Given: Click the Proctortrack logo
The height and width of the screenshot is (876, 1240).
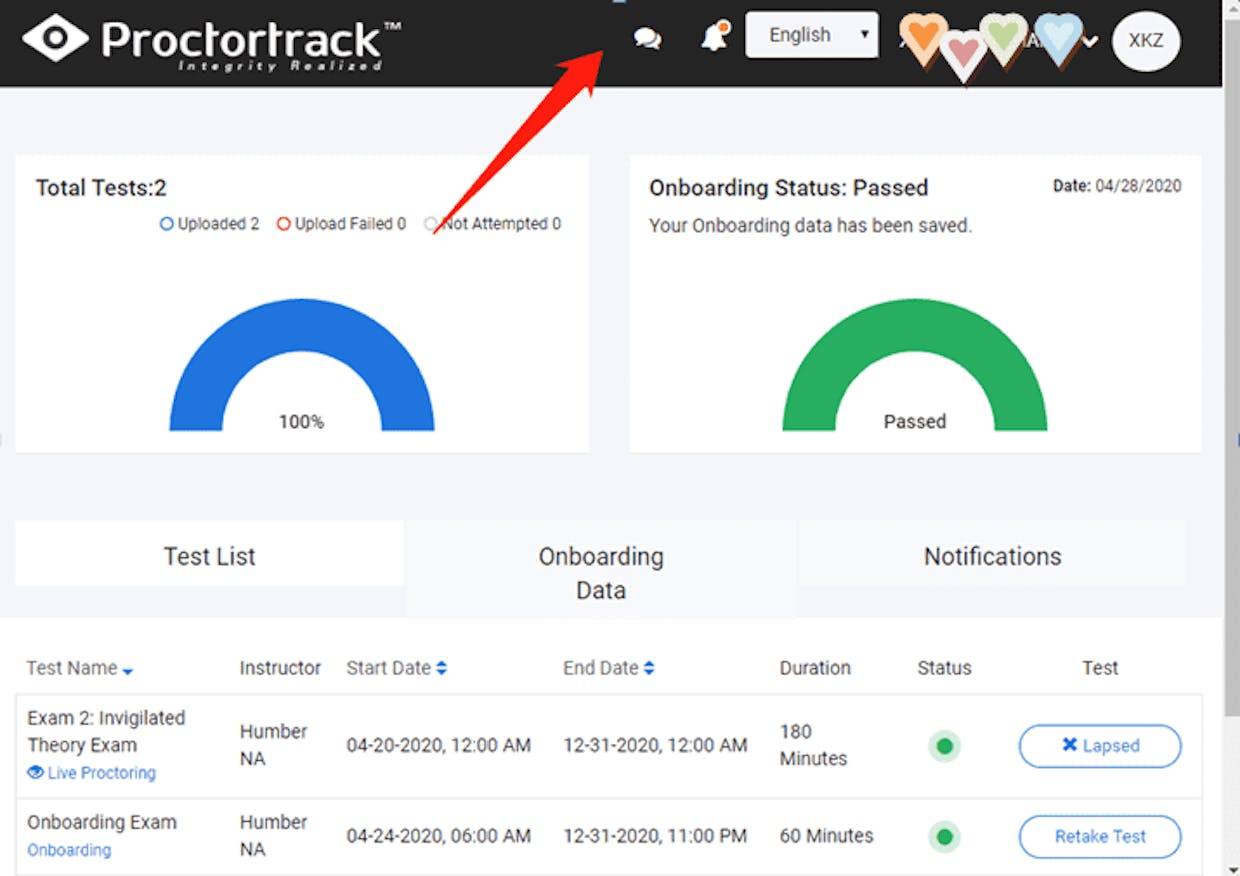Looking at the screenshot, I should (211, 41).
